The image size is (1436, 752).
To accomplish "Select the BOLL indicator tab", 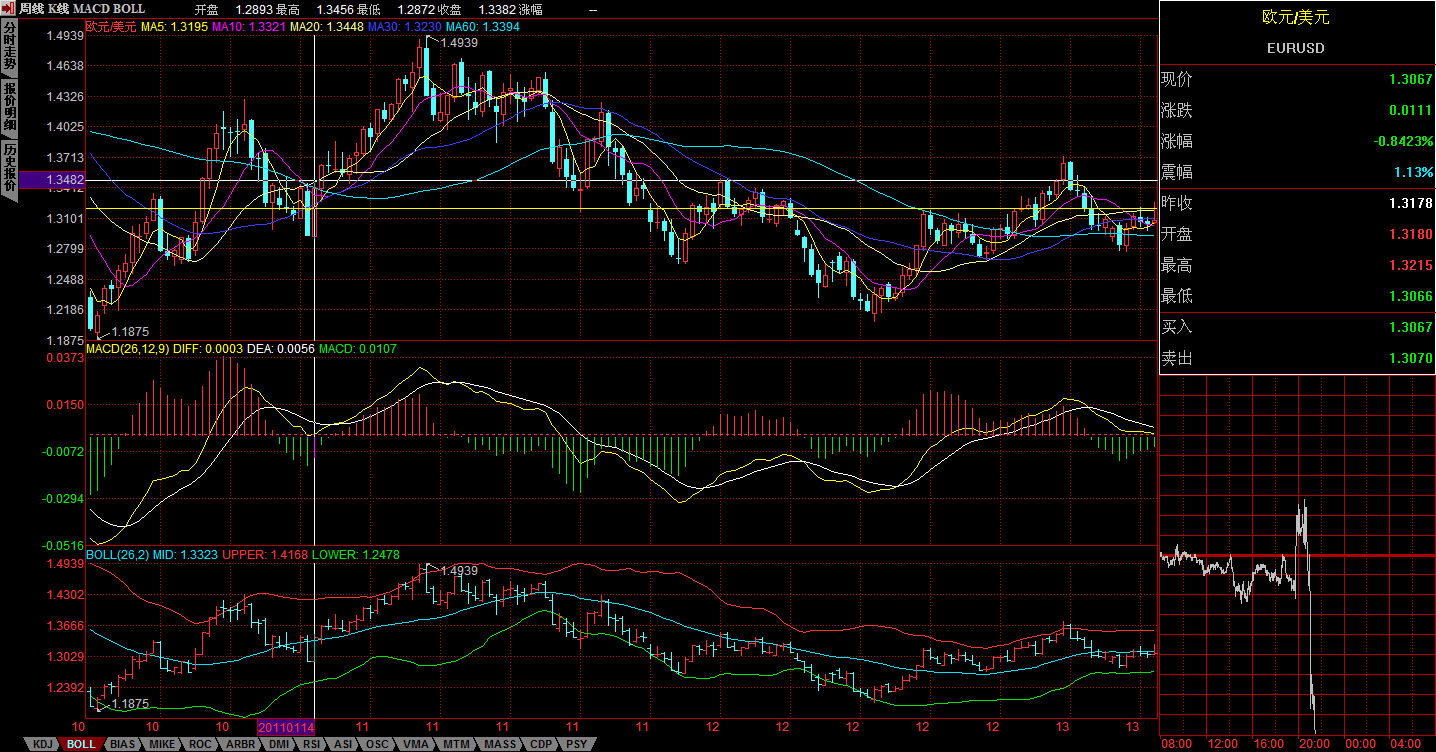I will [82, 744].
